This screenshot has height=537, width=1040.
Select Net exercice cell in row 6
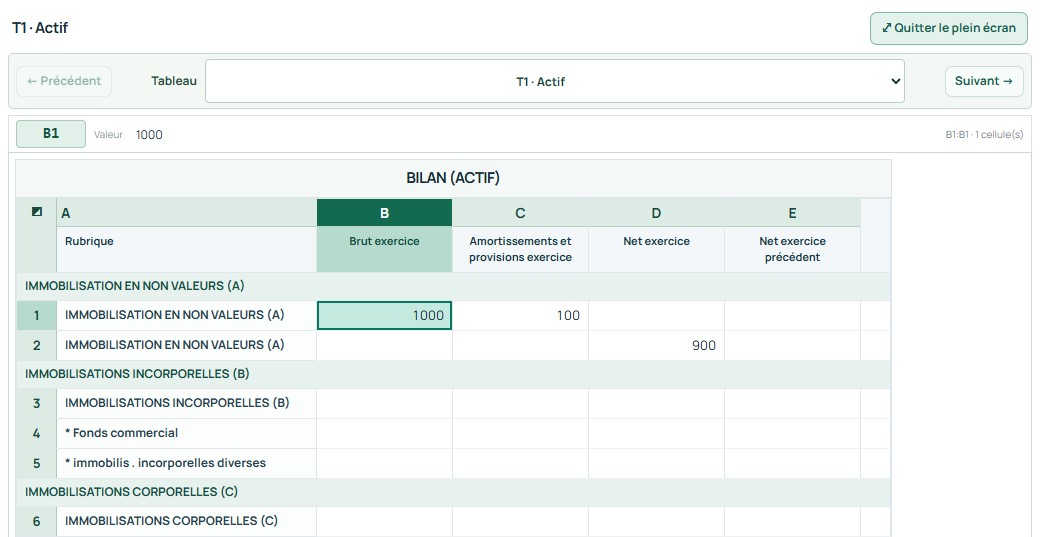(657, 522)
